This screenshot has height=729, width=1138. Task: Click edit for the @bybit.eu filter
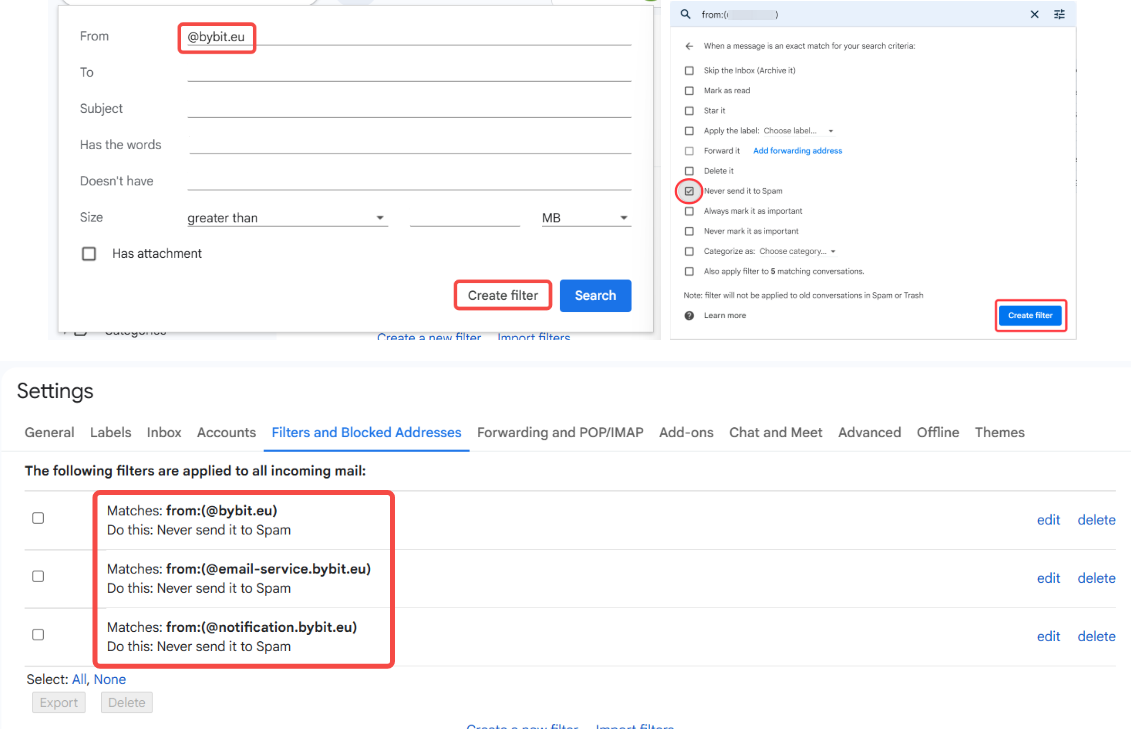pos(1048,520)
